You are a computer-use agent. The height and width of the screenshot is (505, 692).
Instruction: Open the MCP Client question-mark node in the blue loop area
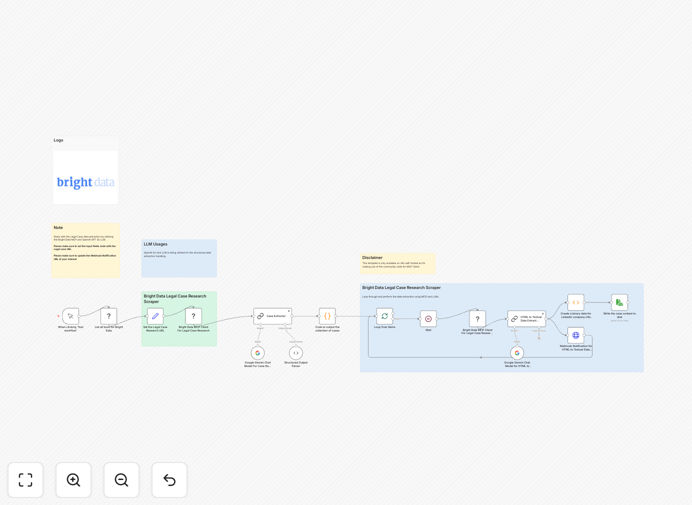[477, 319]
